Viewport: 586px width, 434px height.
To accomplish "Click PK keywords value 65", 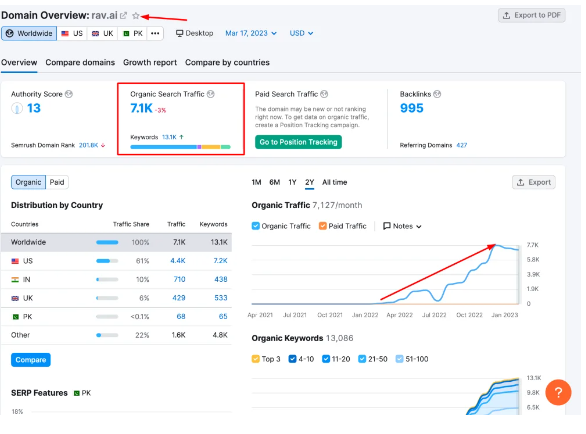I will [x=223, y=317].
